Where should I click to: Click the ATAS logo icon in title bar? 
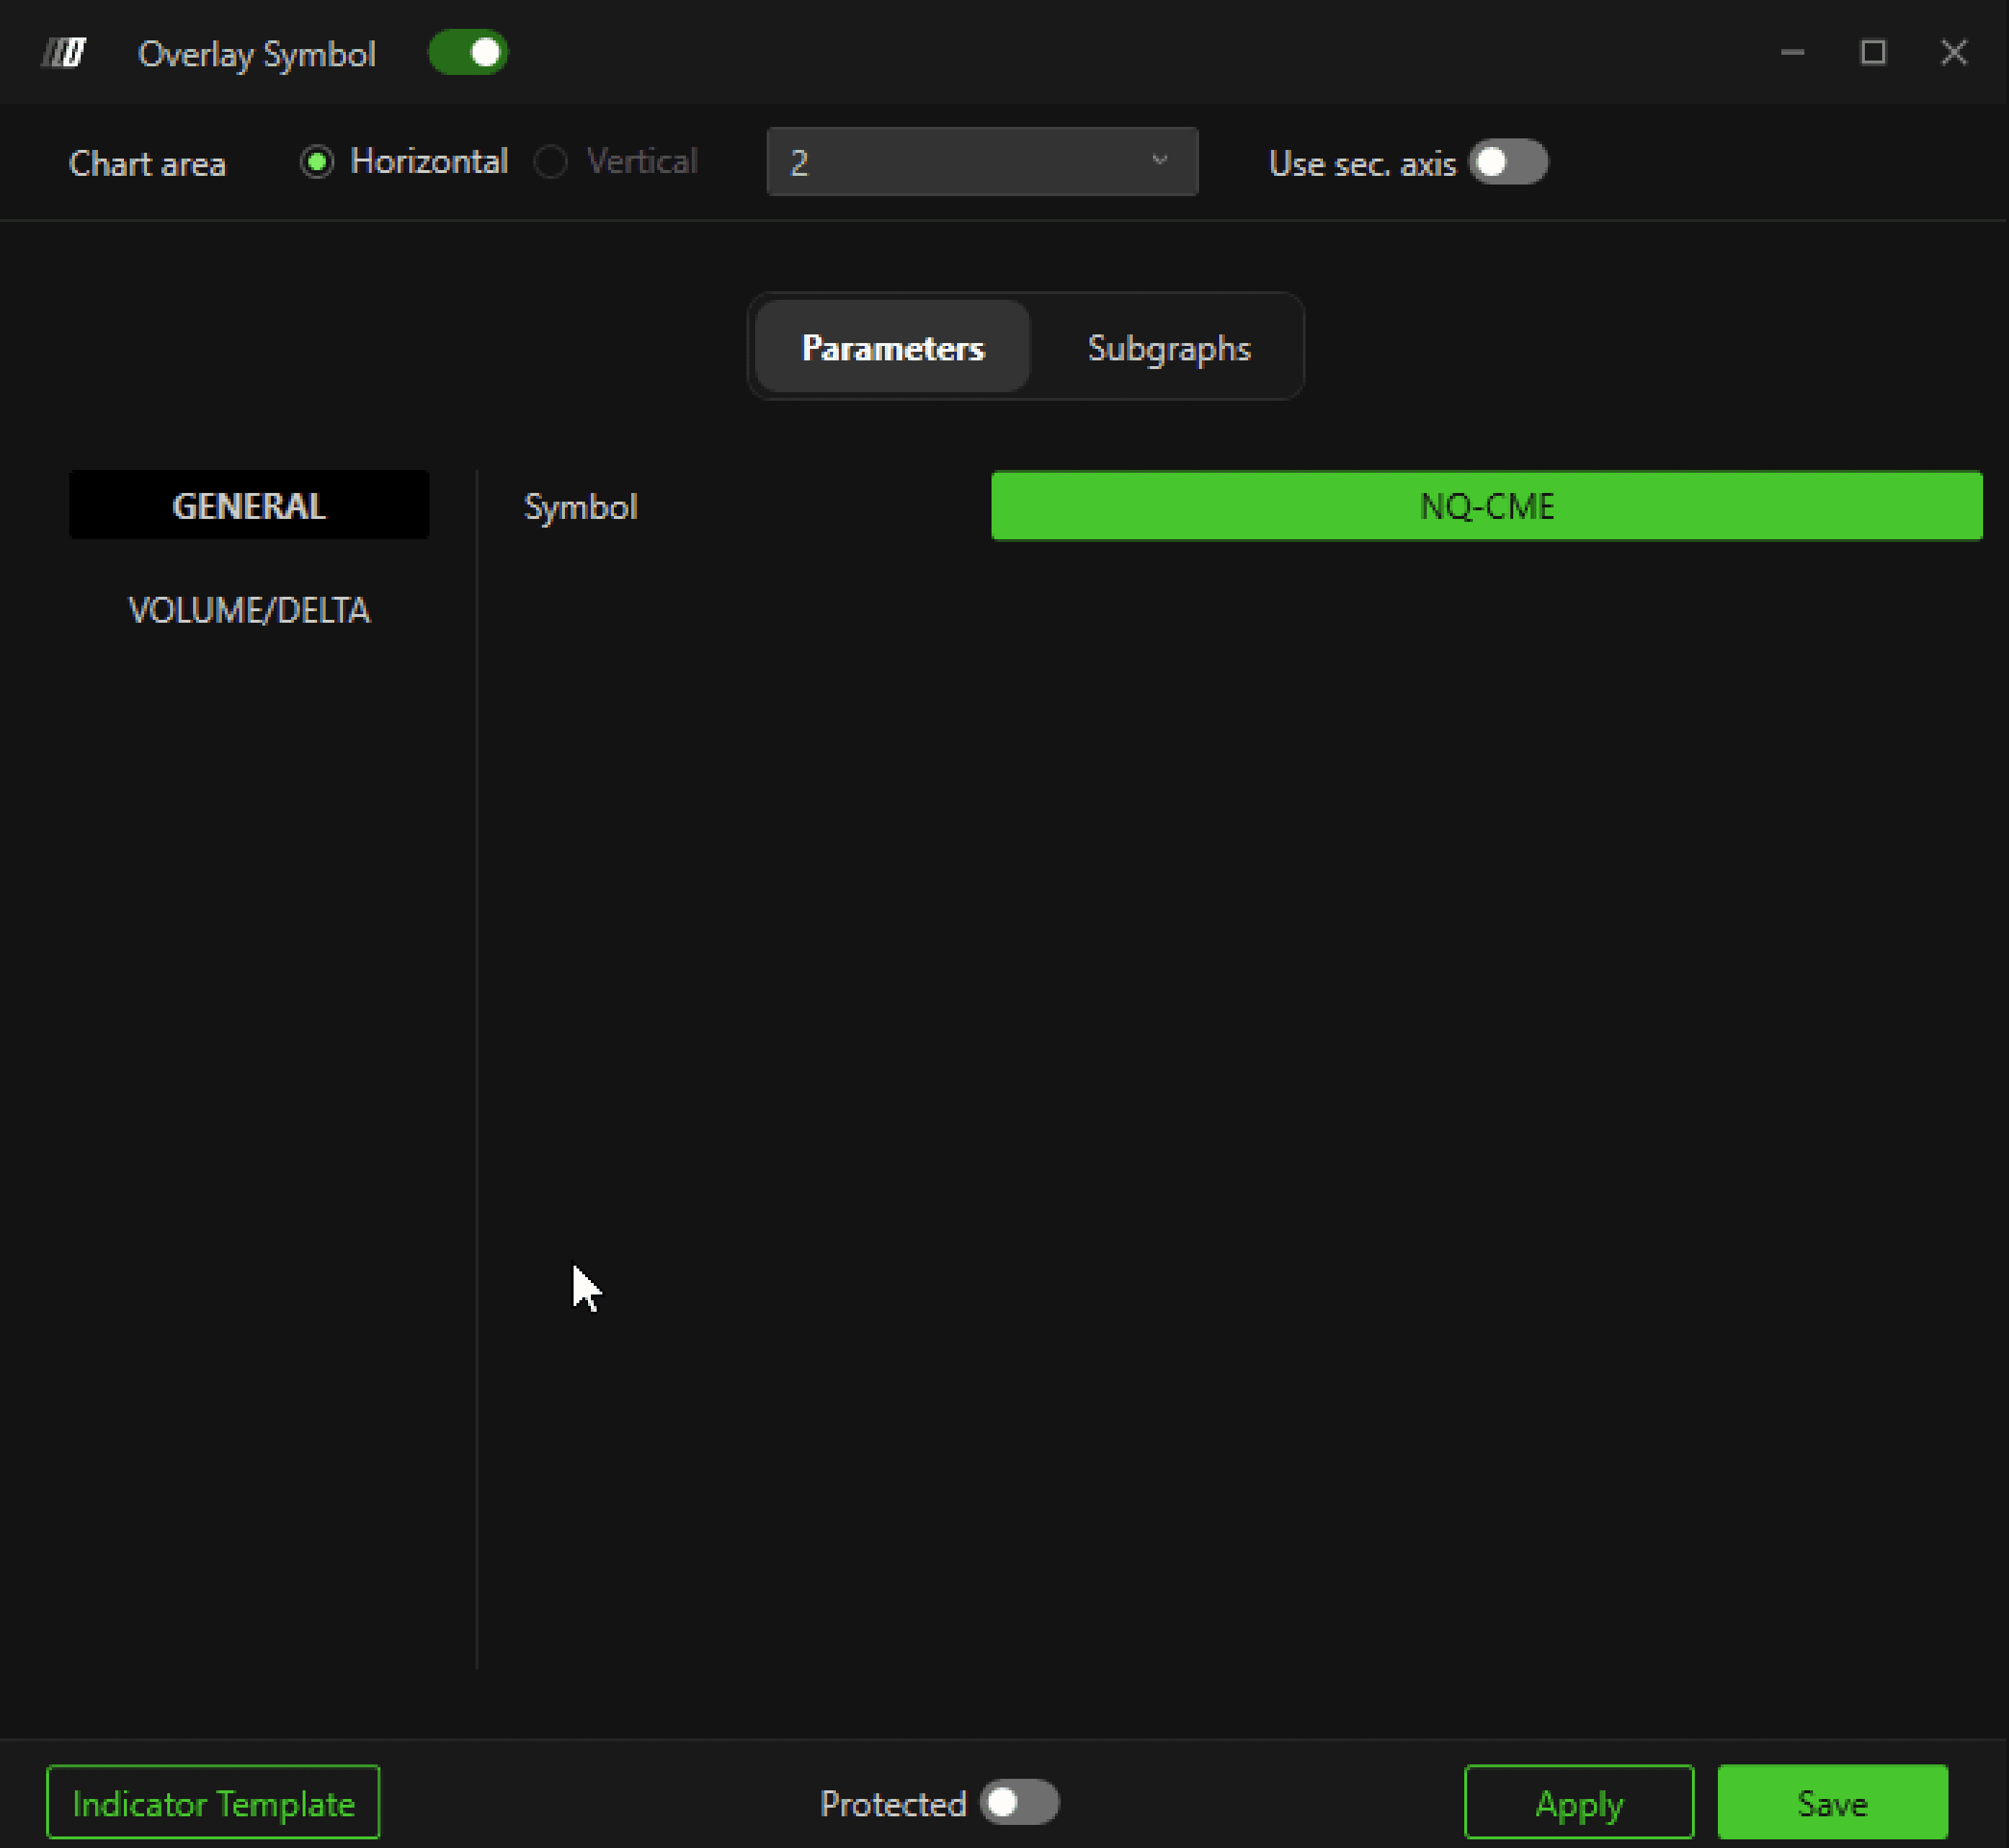click(x=64, y=53)
